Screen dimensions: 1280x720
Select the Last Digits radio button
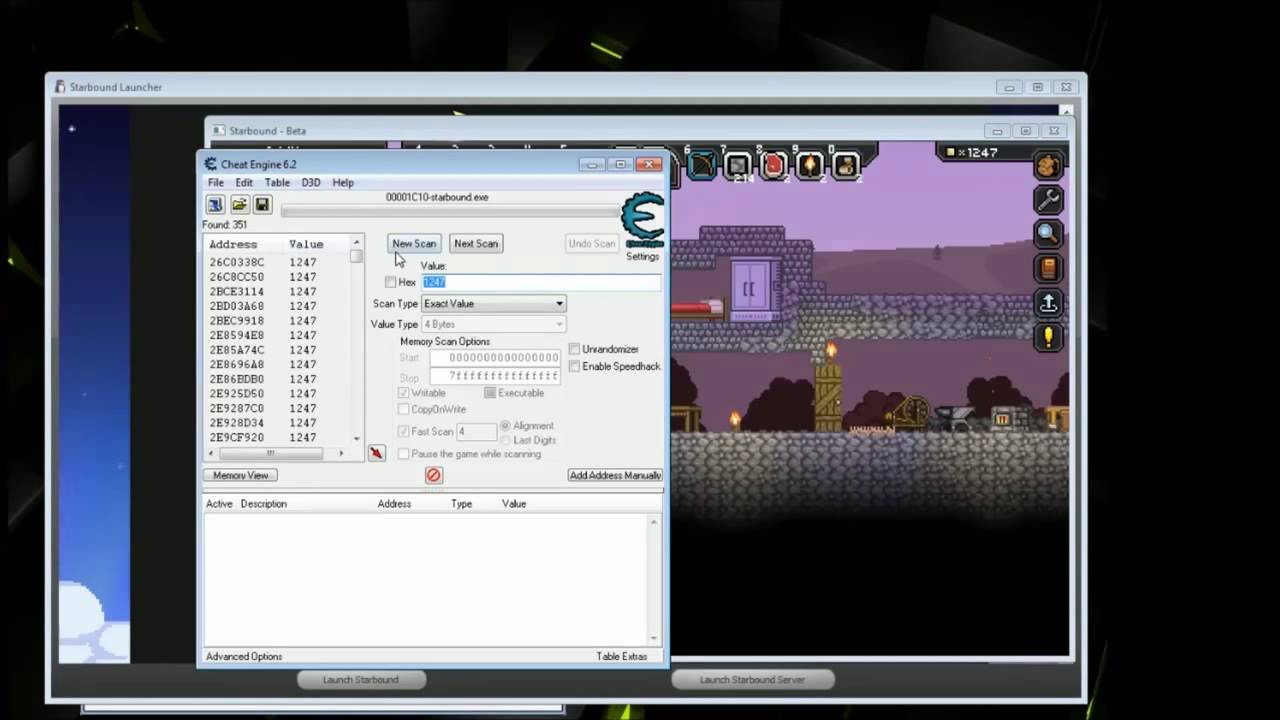pos(505,440)
